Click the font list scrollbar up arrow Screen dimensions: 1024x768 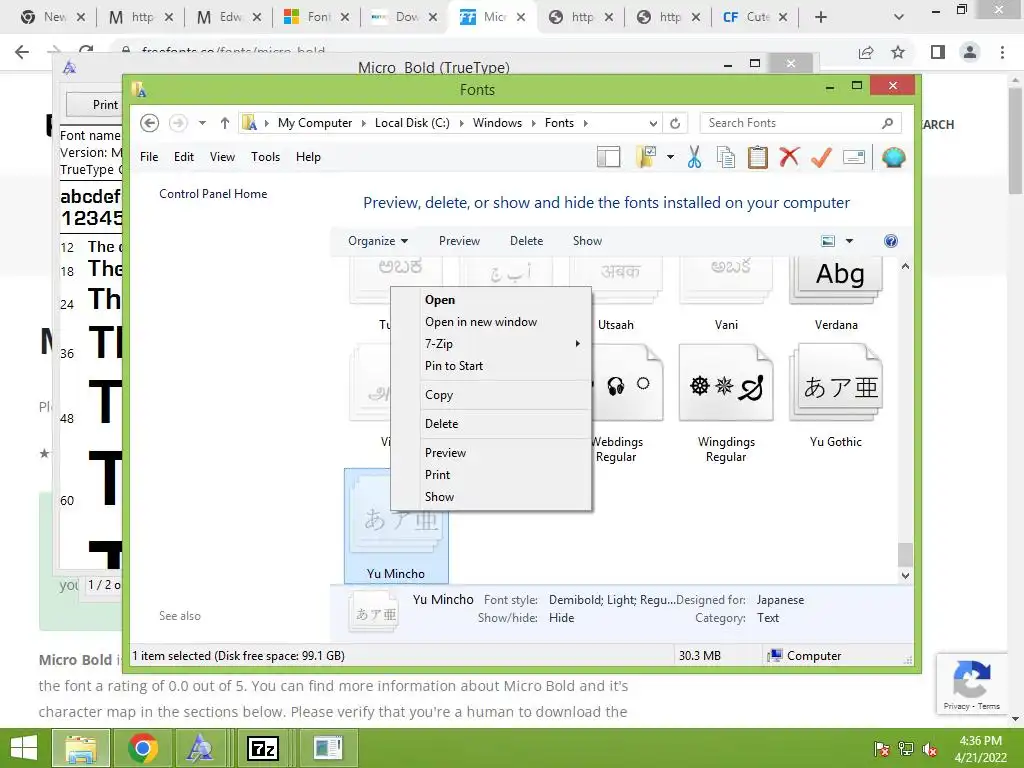905,266
